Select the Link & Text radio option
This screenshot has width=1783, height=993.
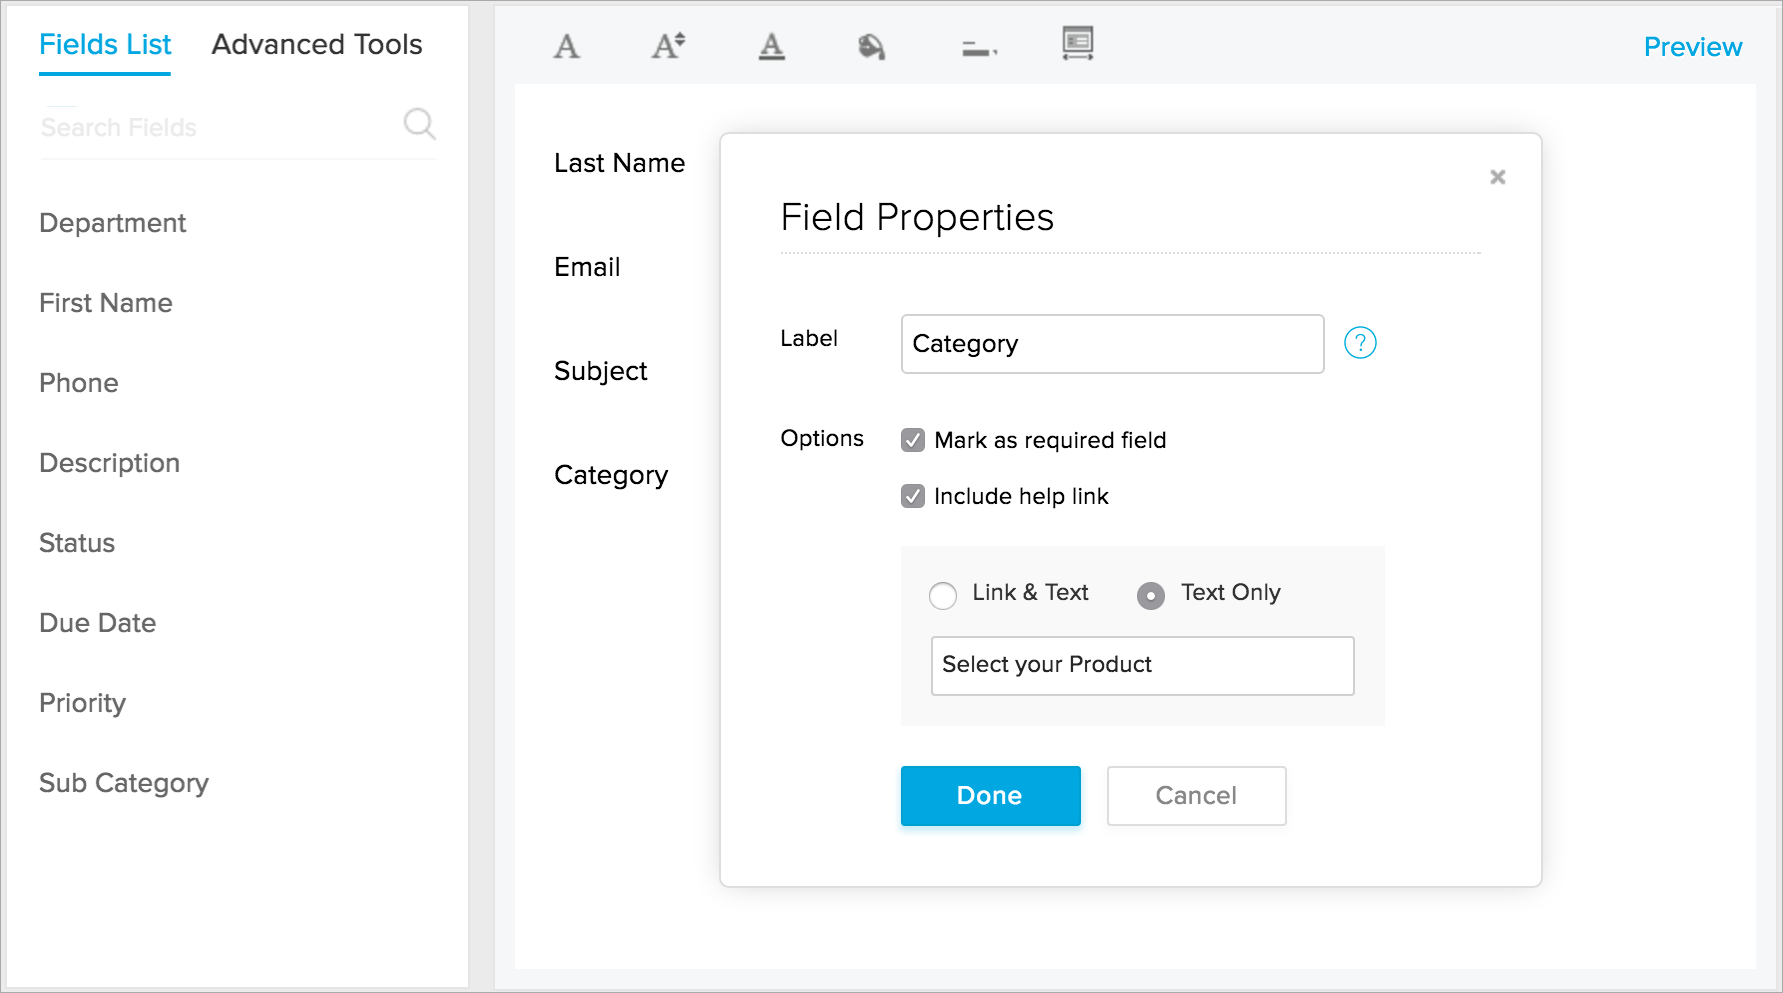943,595
